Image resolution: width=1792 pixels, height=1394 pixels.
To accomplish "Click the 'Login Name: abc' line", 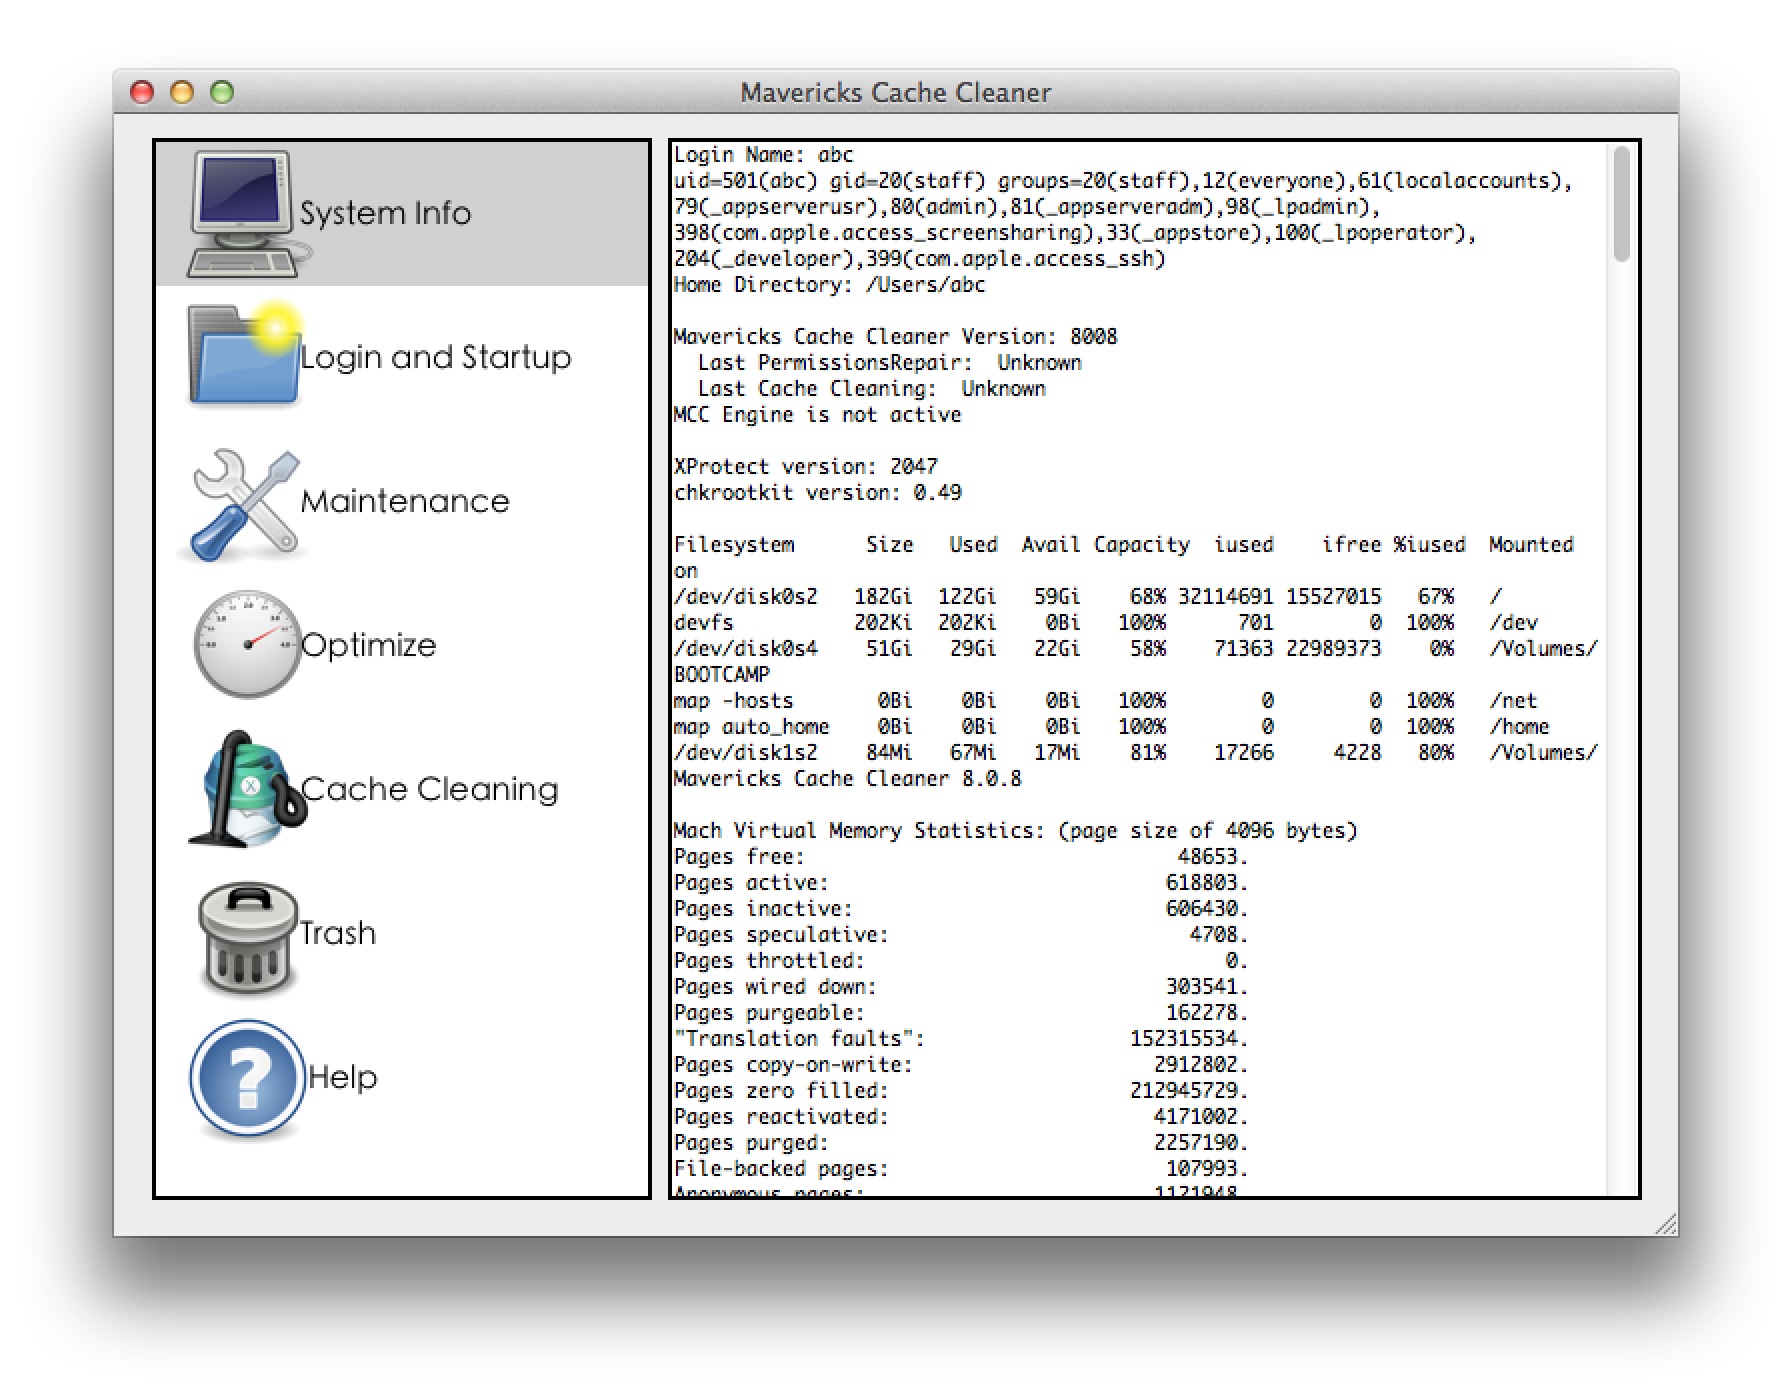I will pyautogui.click(x=763, y=155).
